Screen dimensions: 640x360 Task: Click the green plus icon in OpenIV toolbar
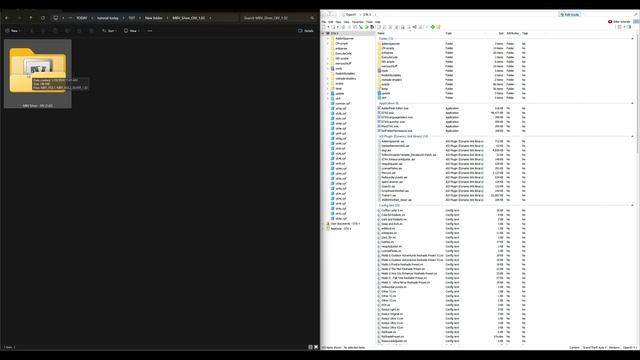coord(433,27)
